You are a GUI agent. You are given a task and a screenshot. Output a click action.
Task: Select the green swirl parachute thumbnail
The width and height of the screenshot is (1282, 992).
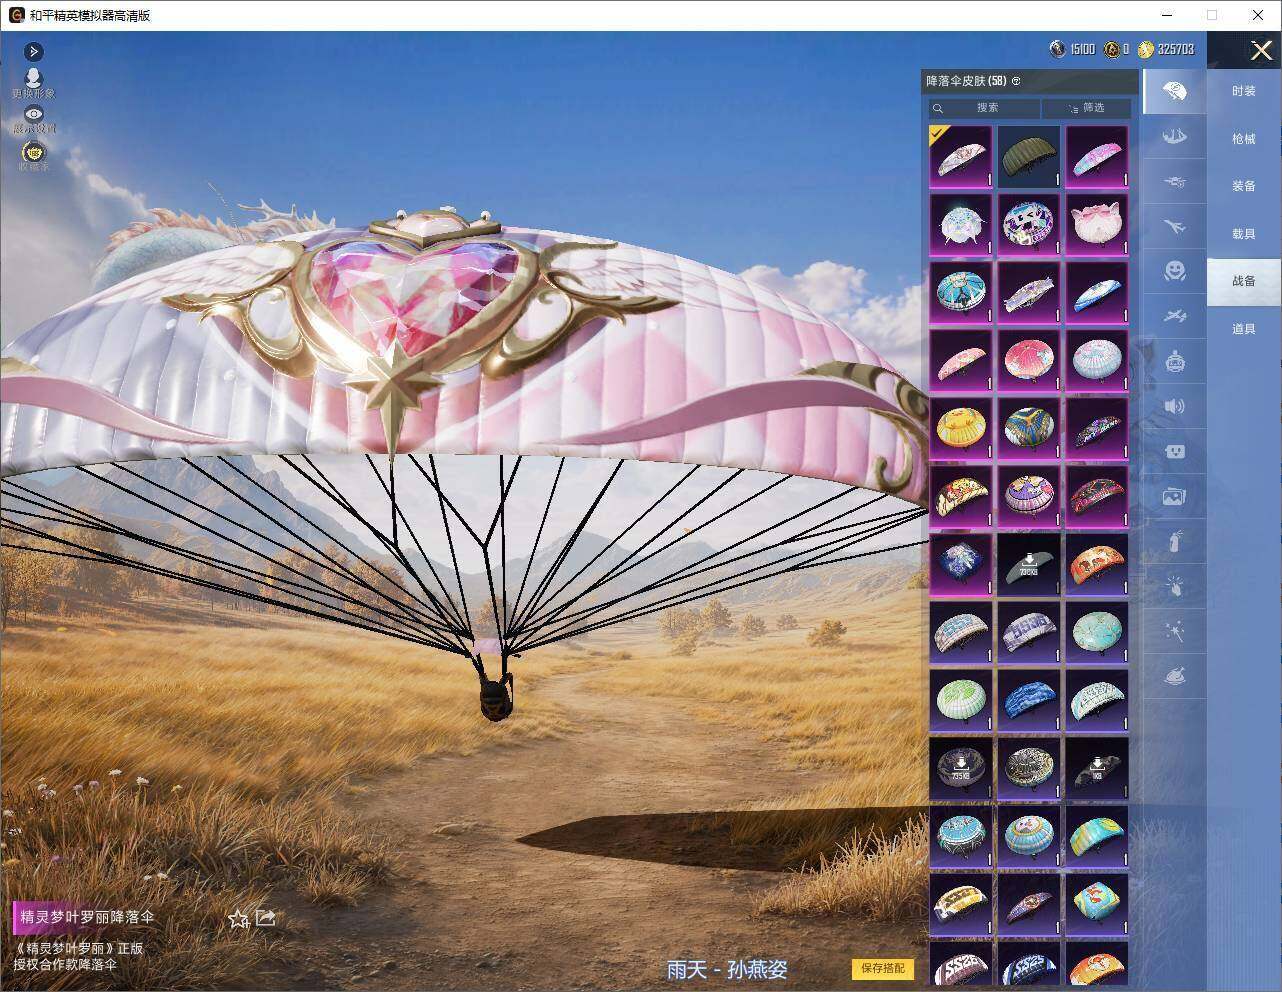click(x=961, y=701)
